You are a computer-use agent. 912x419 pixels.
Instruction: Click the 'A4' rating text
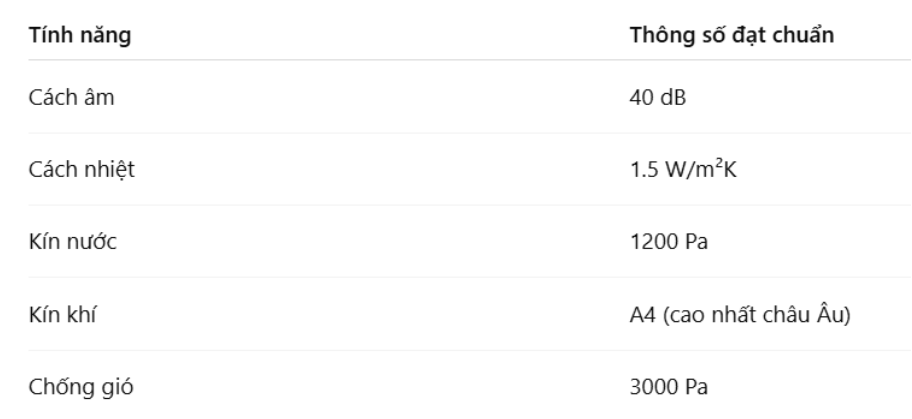point(638,314)
